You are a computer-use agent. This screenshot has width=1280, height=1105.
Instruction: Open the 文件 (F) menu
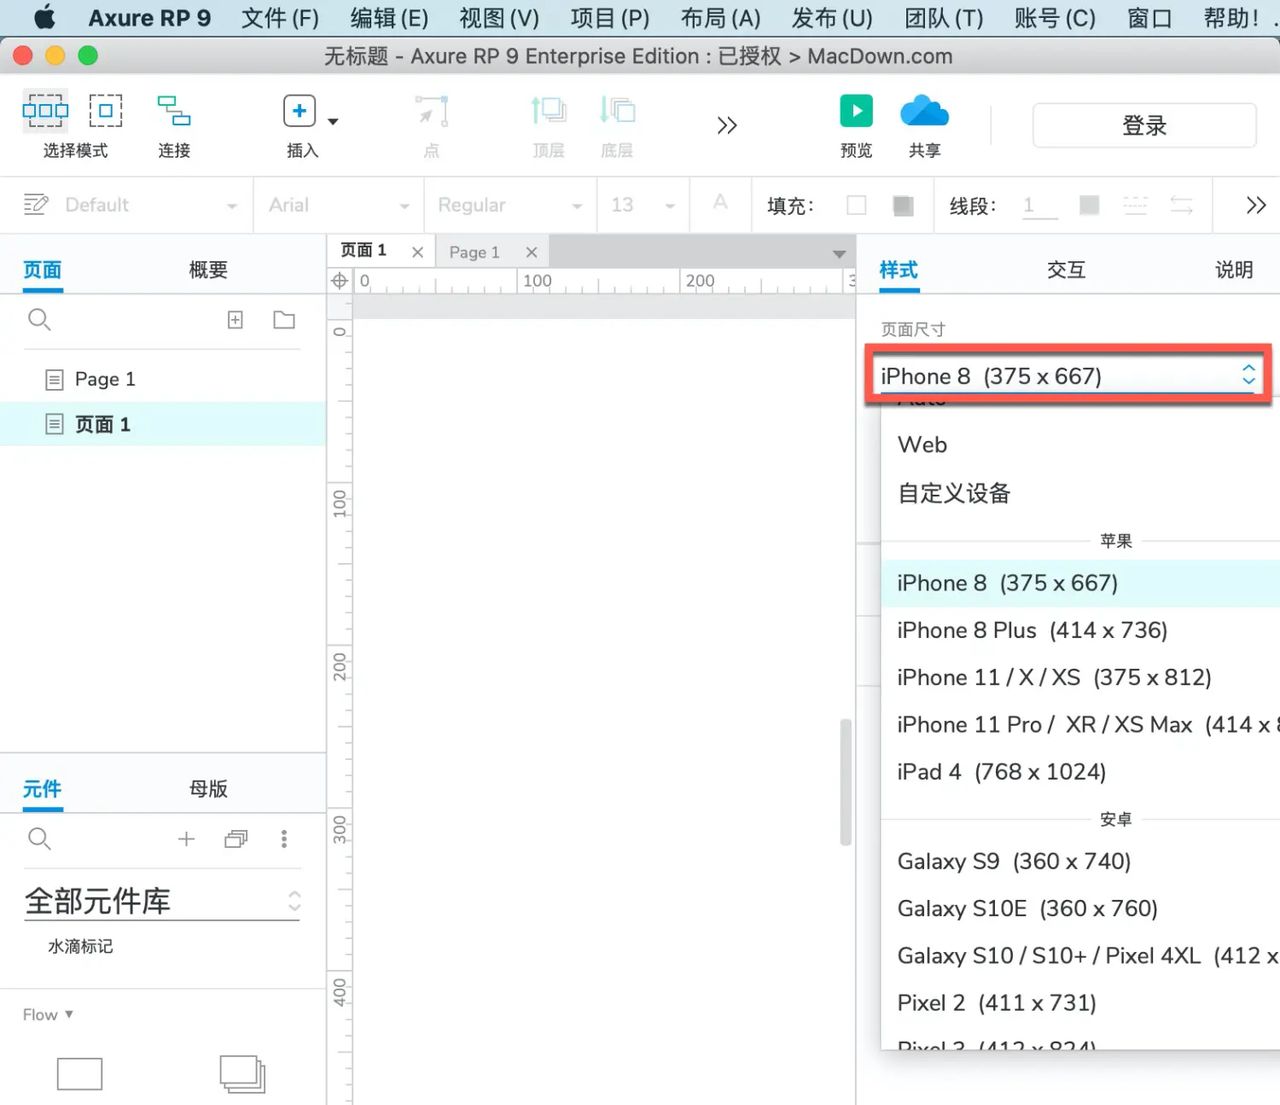[x=280, y=18]
